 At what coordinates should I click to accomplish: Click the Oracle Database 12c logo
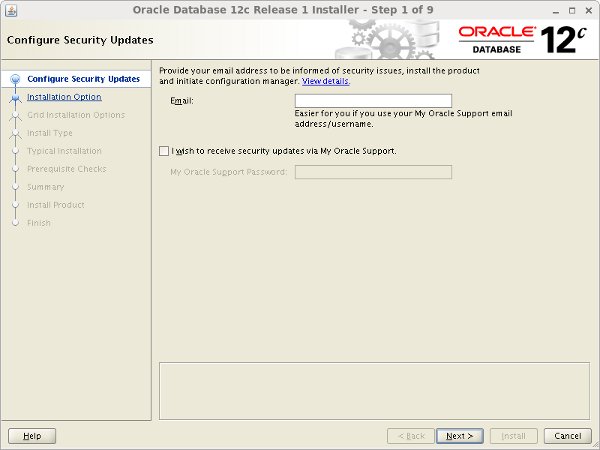pos(523,40)
